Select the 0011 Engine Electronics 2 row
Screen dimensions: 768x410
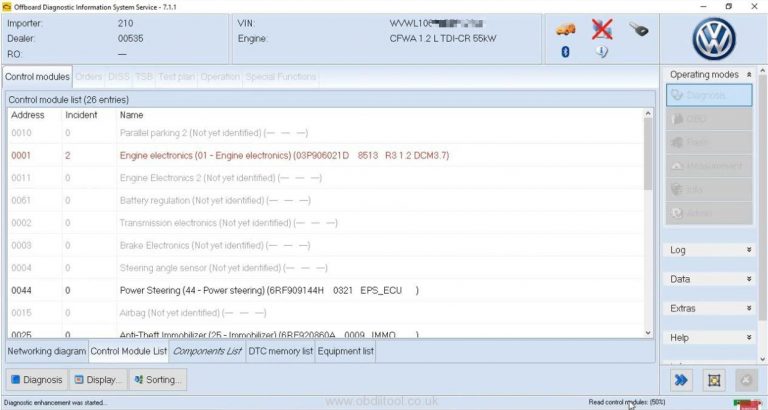tap(325, 178)
